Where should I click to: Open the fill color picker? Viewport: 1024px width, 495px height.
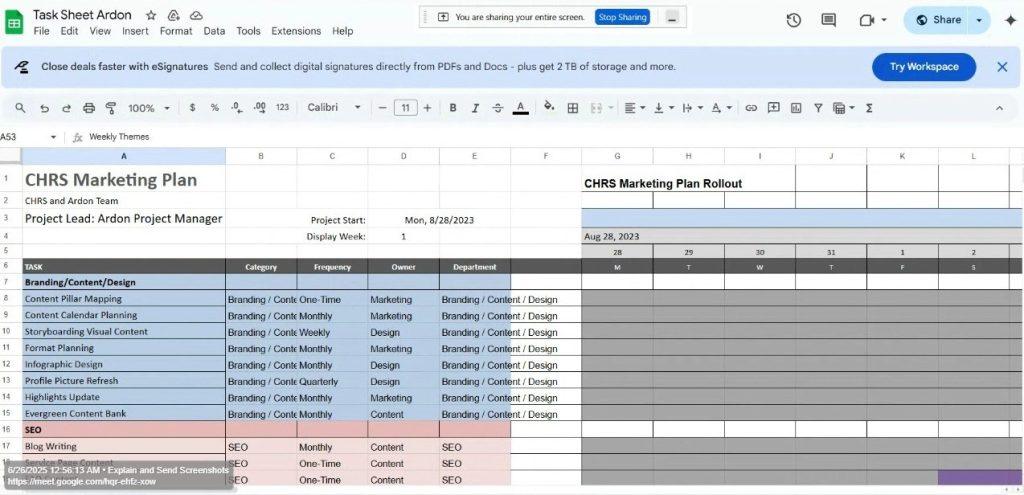[548, 108]
